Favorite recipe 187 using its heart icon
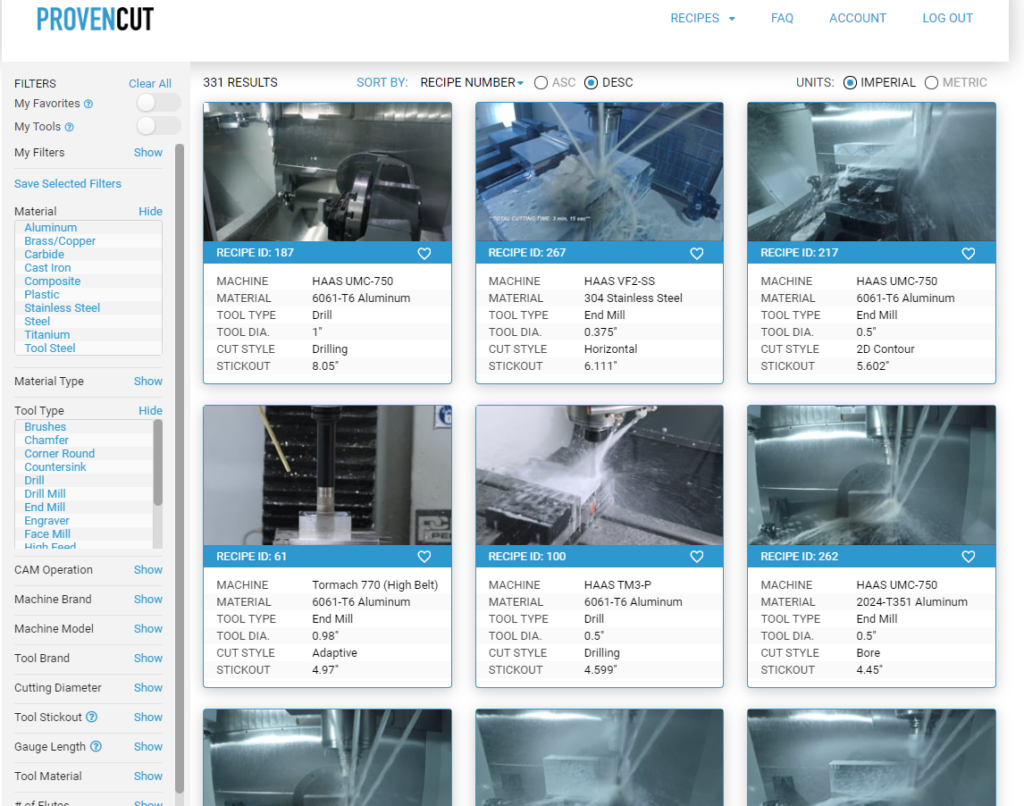Image resolution: width=1024 pixels, height=806 pixels. point(424,253)
